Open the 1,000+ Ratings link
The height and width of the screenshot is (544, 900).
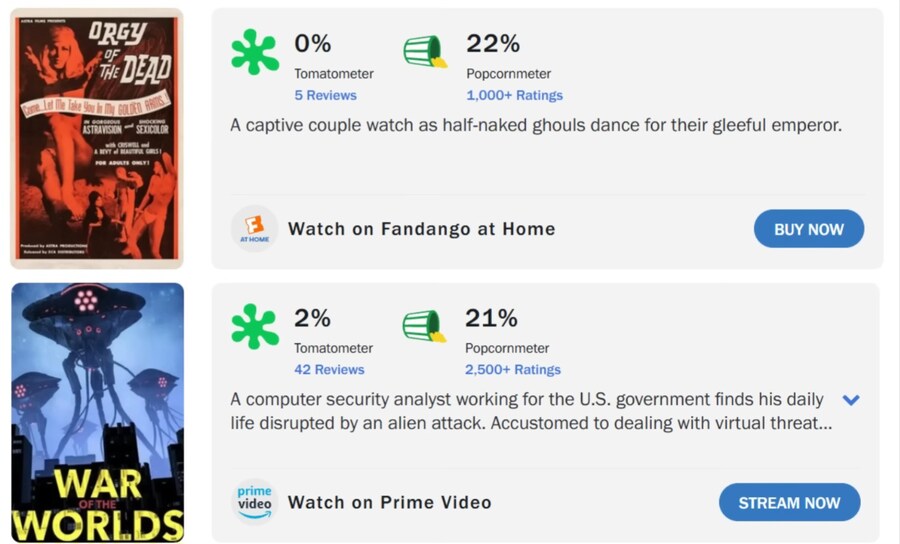(x=514, y=95)
